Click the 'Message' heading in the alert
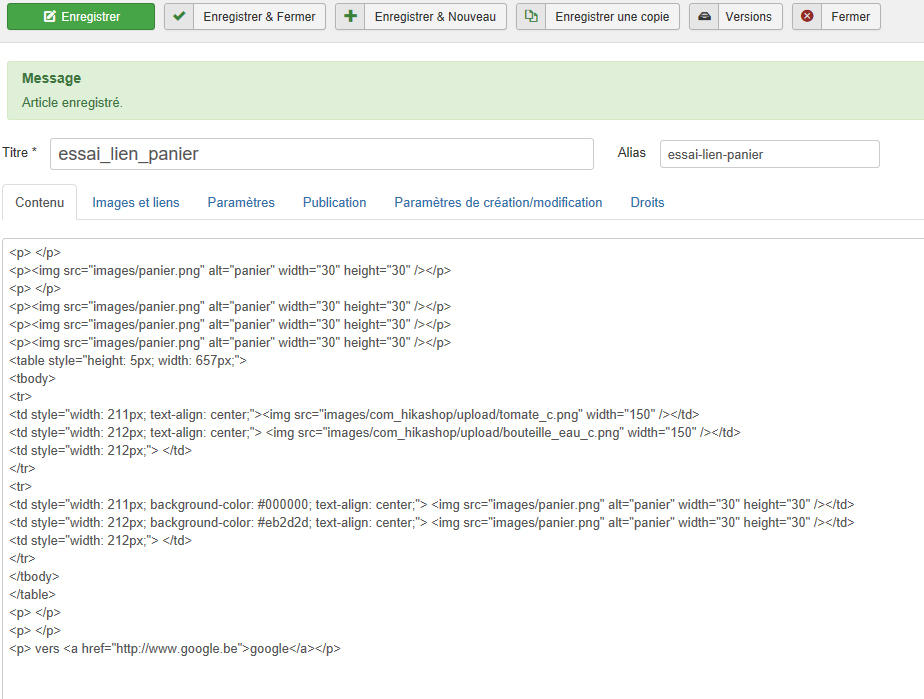The height and width of the screenshot is (699, 924). click(x=51, y=78)
